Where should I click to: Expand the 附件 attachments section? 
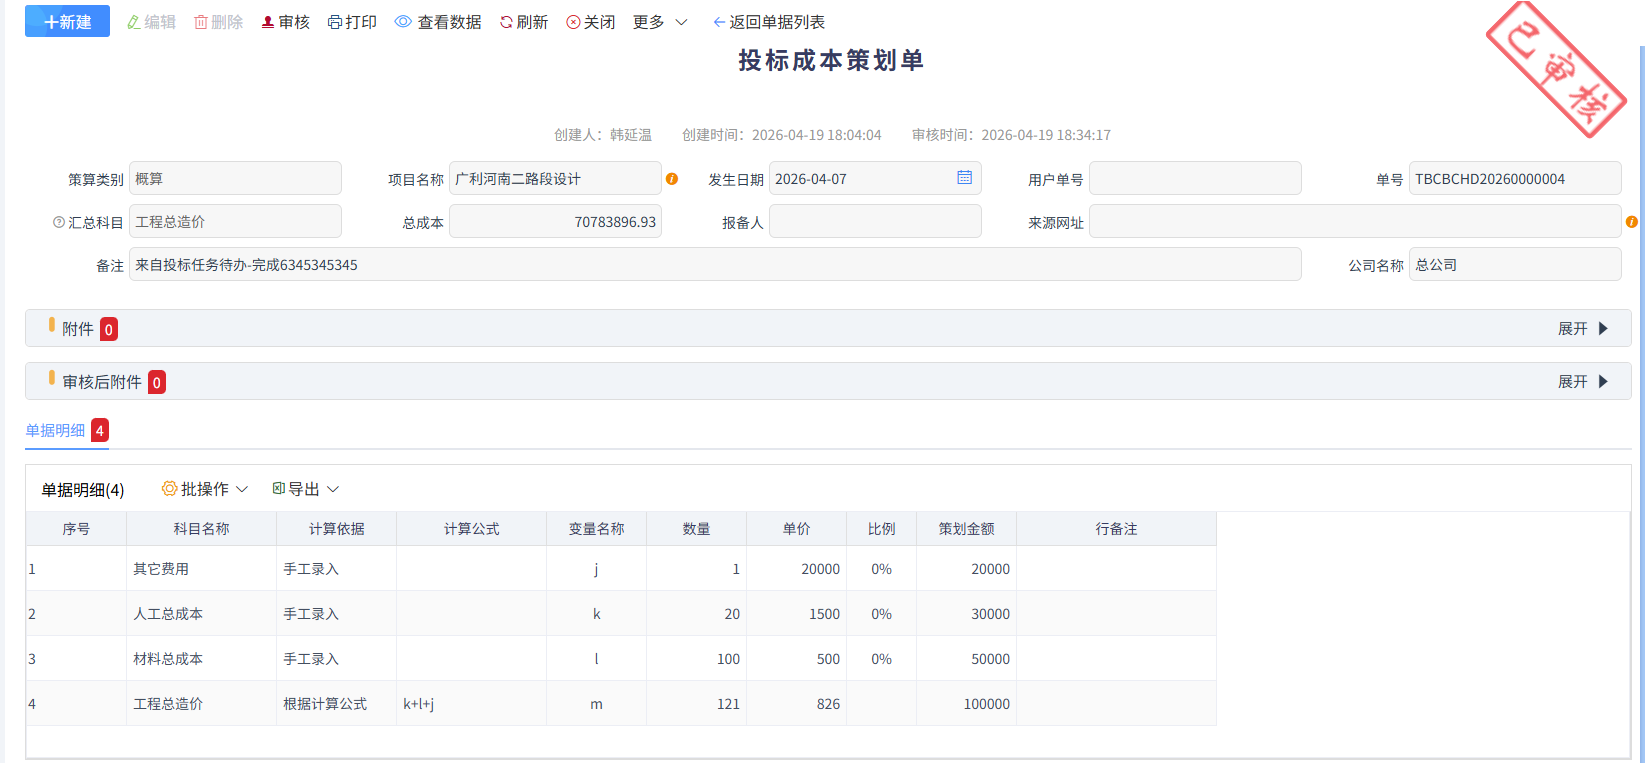1583,329
